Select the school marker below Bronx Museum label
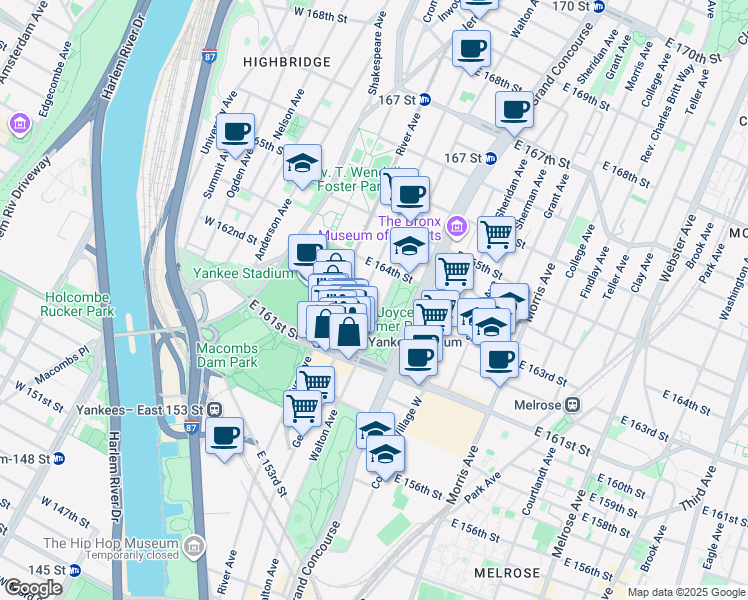This screenshot has height=600, width=748. click(409, 247)
